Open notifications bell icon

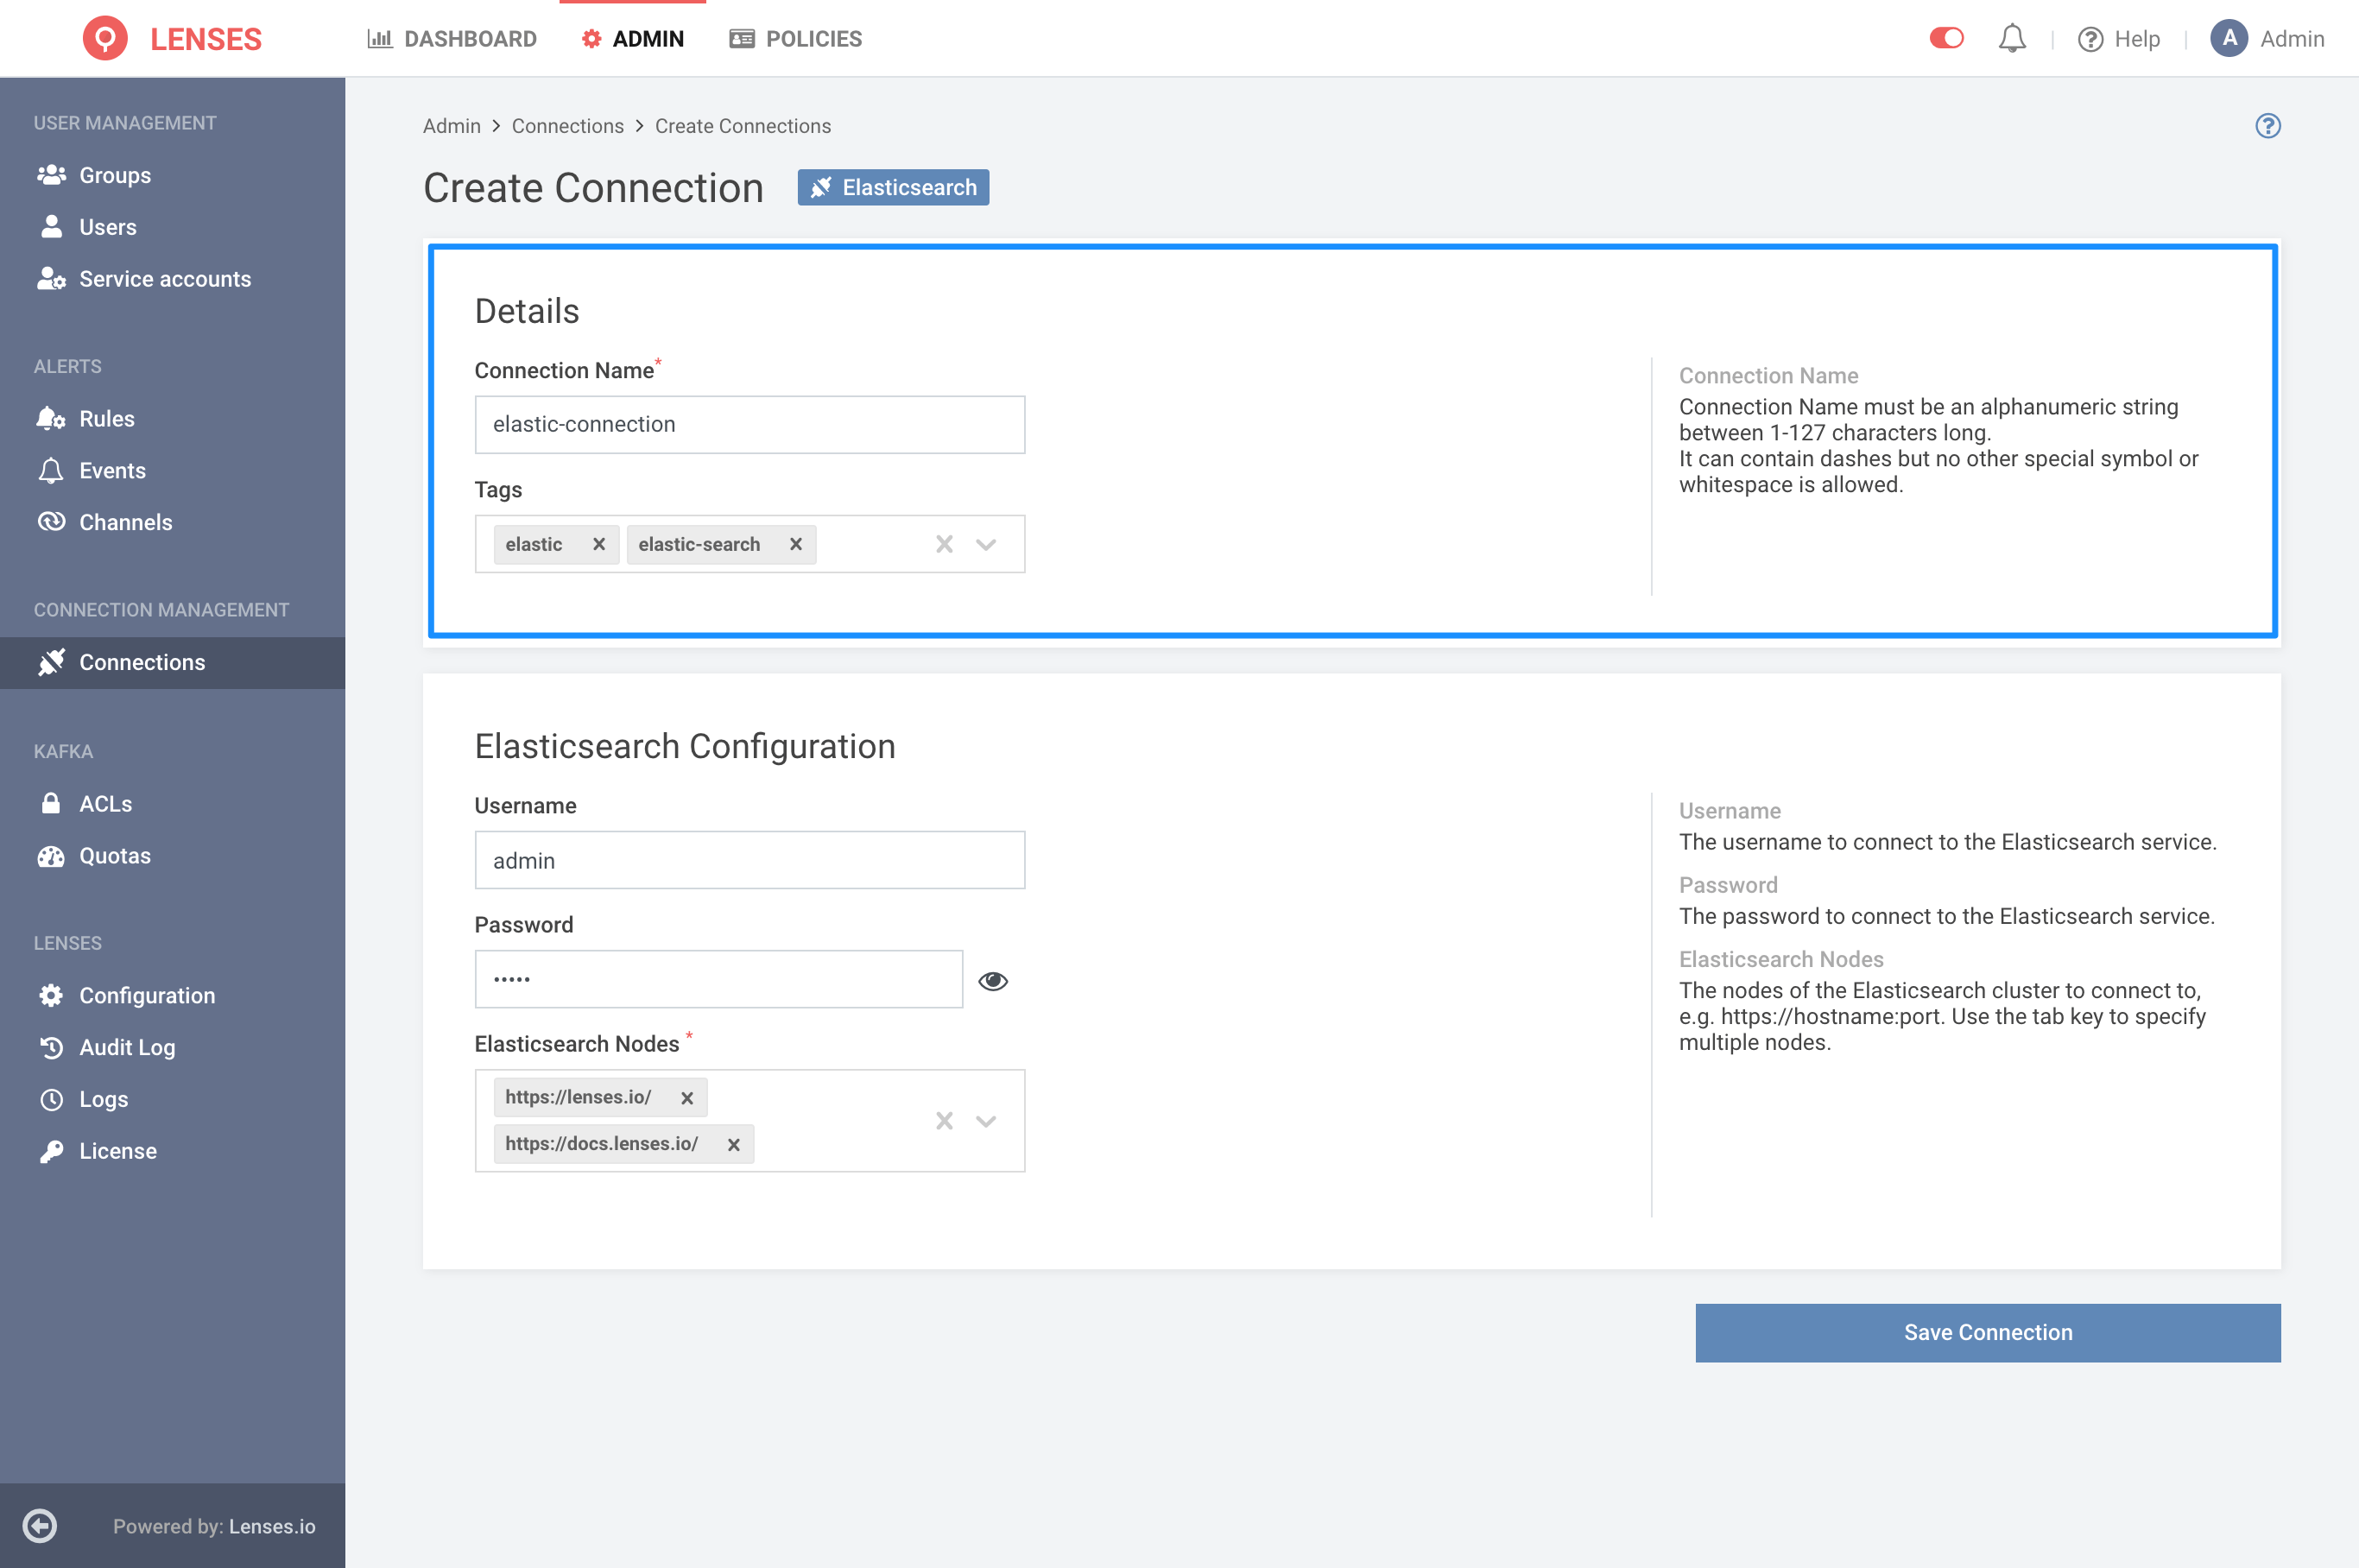pos(2012,38)
